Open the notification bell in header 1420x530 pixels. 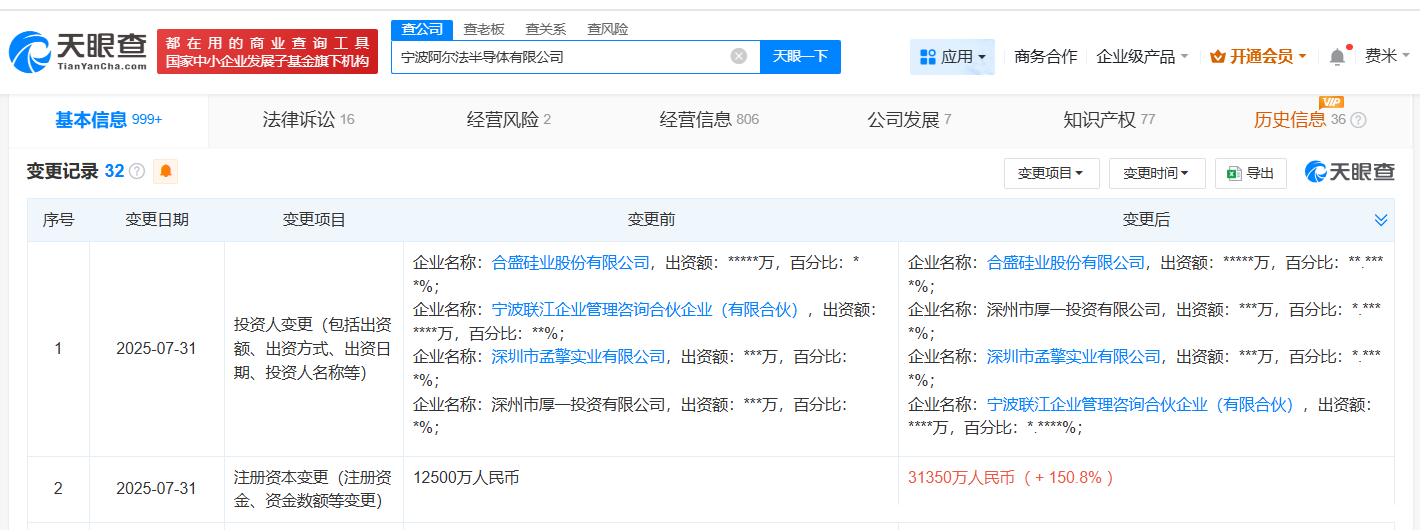(x=1337, y=57)
